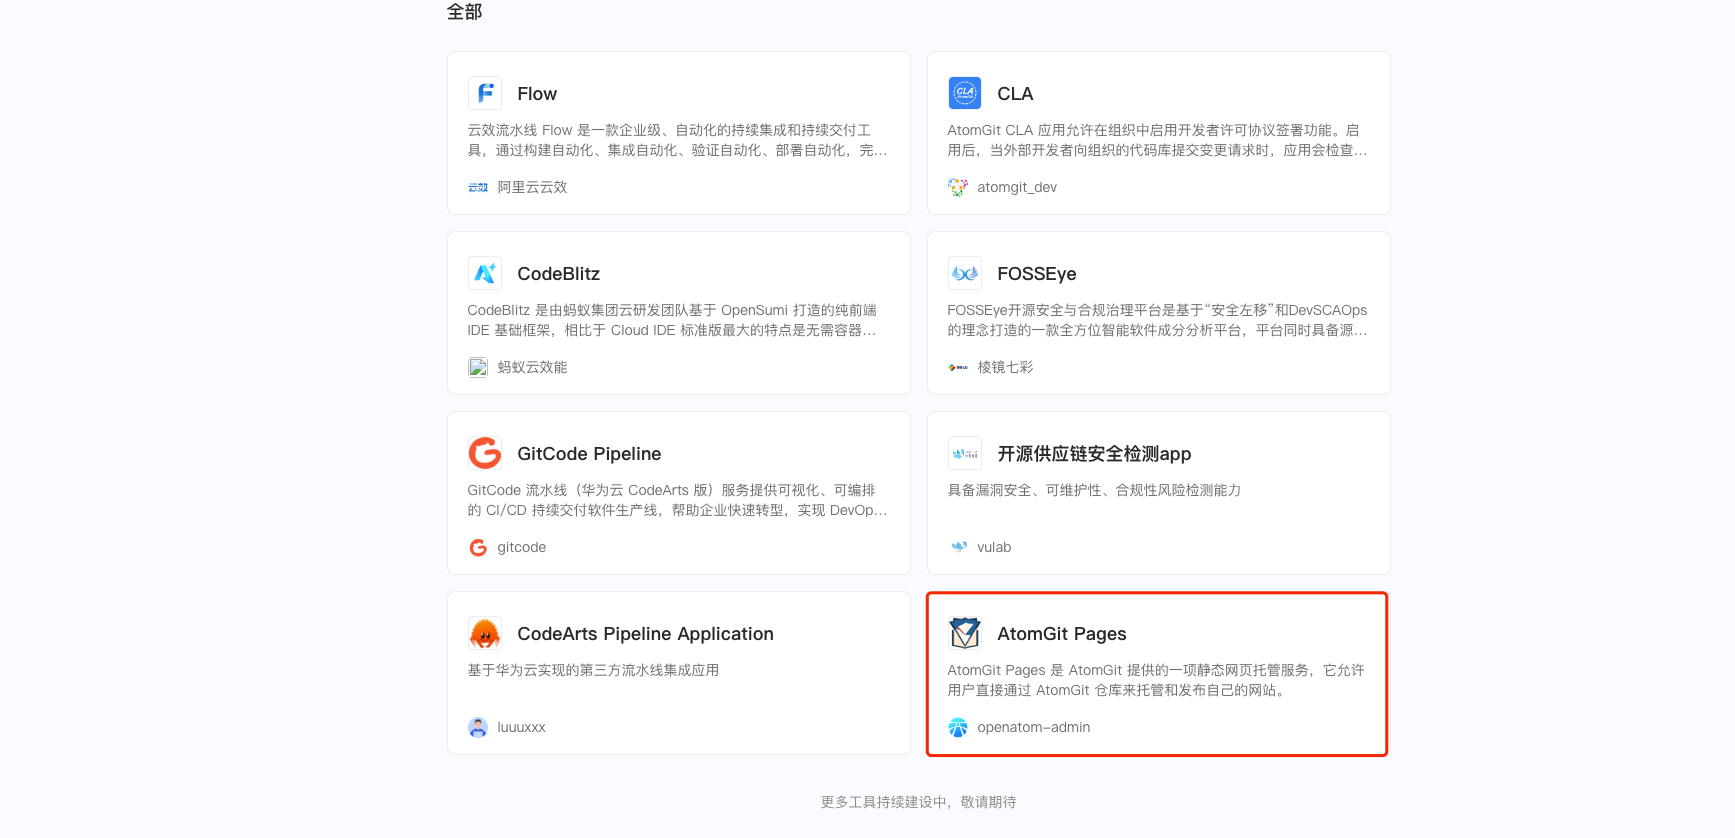Click the atomgit_dev publisher name
This screenshot has height=838, width=1735.
coord(1017,187)
